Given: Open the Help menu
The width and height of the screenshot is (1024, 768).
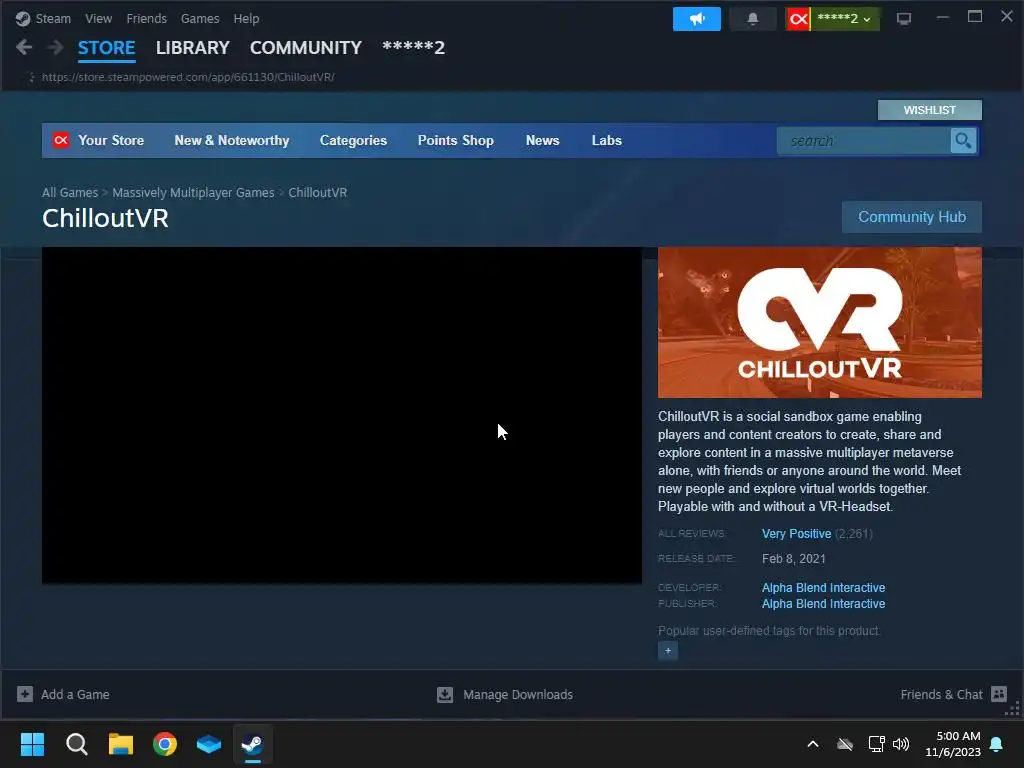Looking at the screenshot, I should [246, 19].
